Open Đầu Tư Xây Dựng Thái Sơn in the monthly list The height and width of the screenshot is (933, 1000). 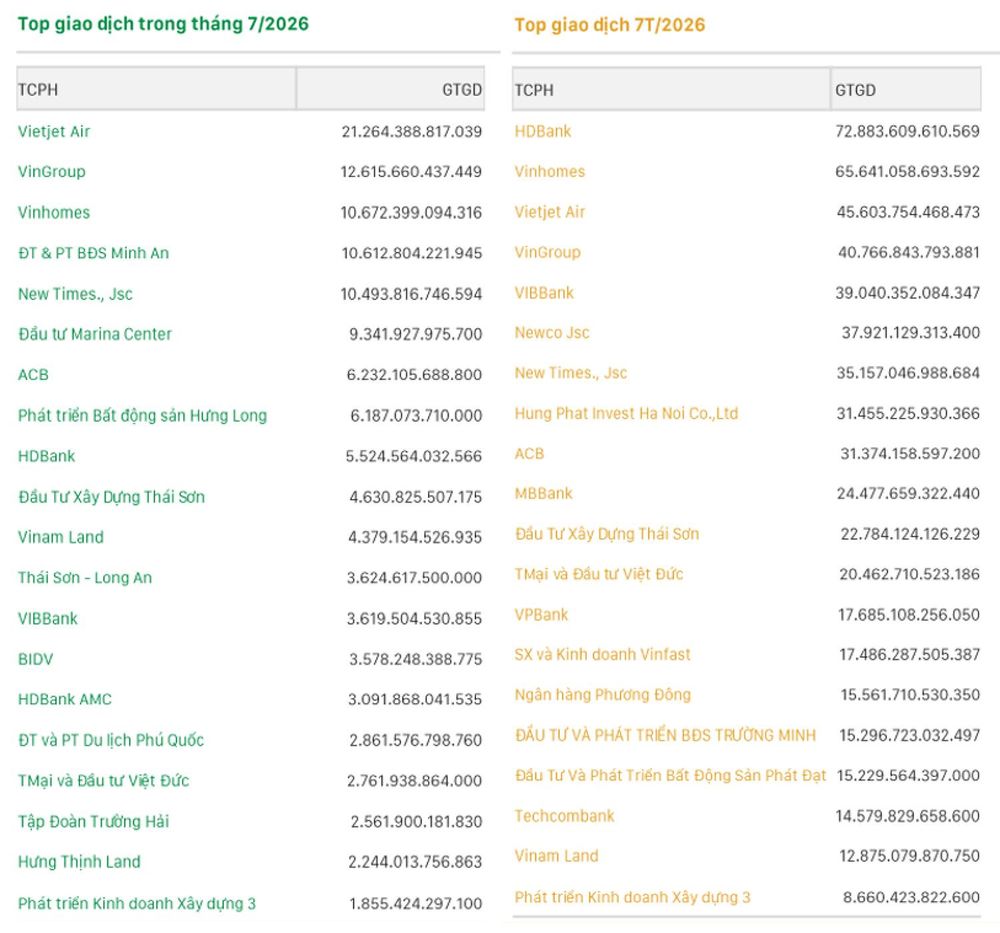(x=112, y=497)
